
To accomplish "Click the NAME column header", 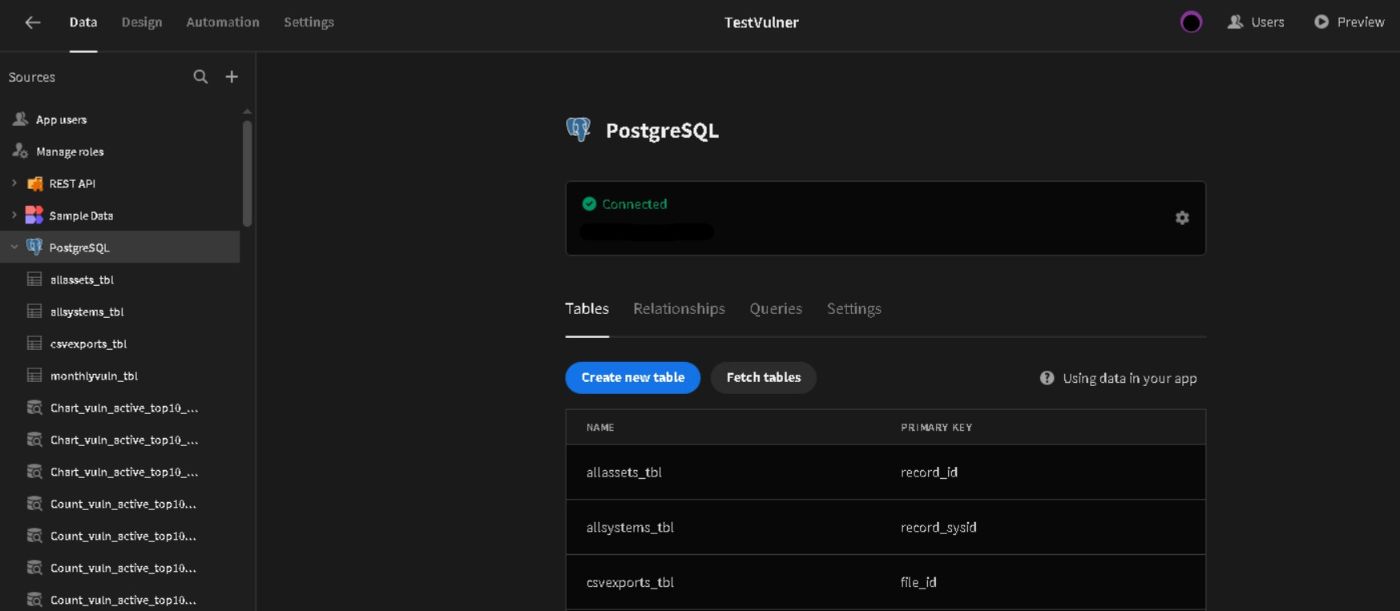I will (x=600, y=427).
